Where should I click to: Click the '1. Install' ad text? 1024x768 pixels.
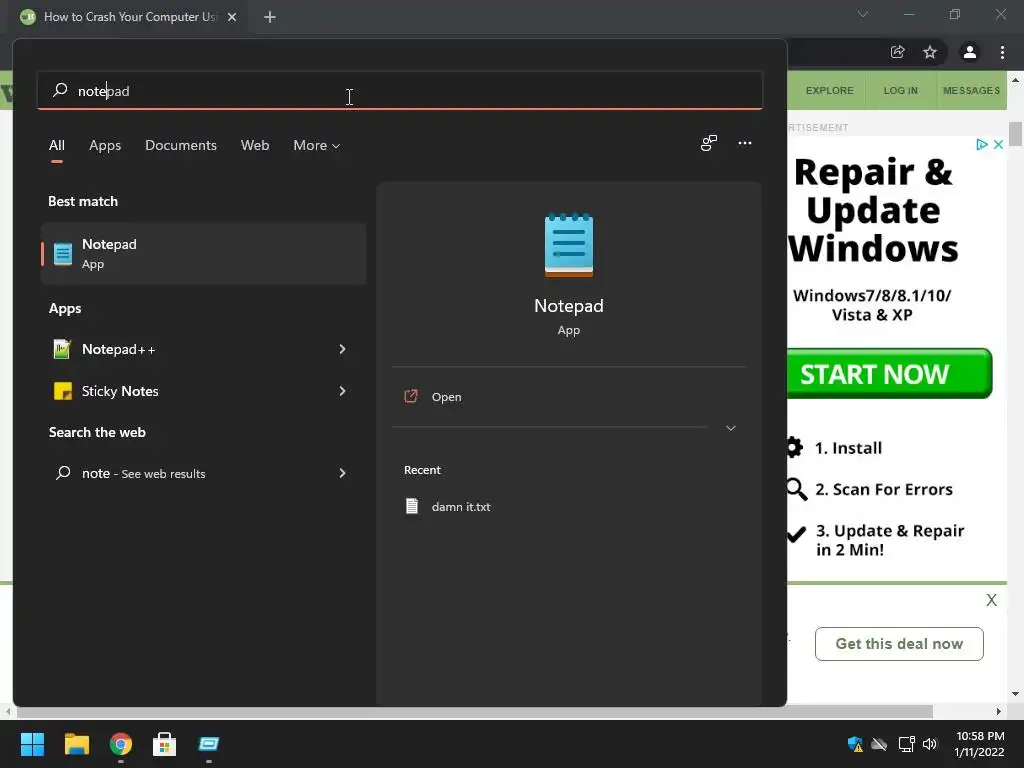point(848,448)
